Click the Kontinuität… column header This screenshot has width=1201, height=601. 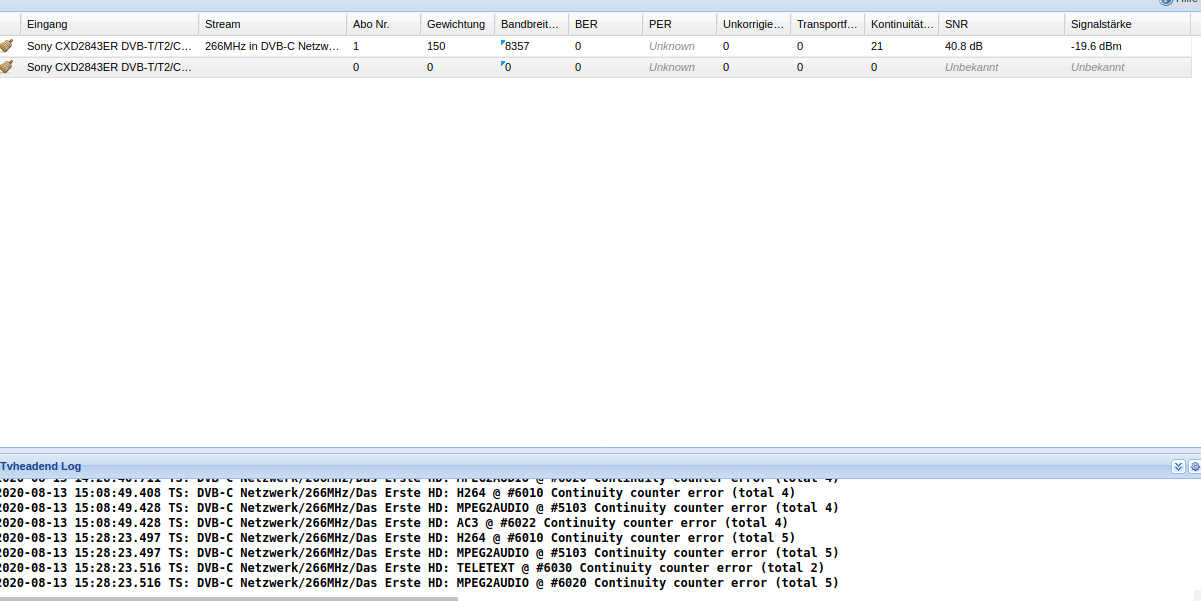click(901, 24)
